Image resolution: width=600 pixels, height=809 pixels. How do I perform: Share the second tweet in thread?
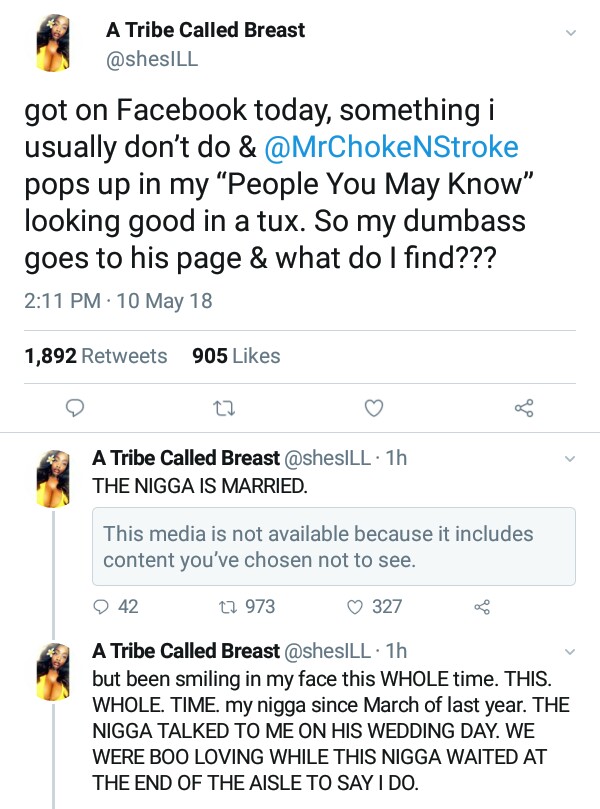tap(481, 606)
